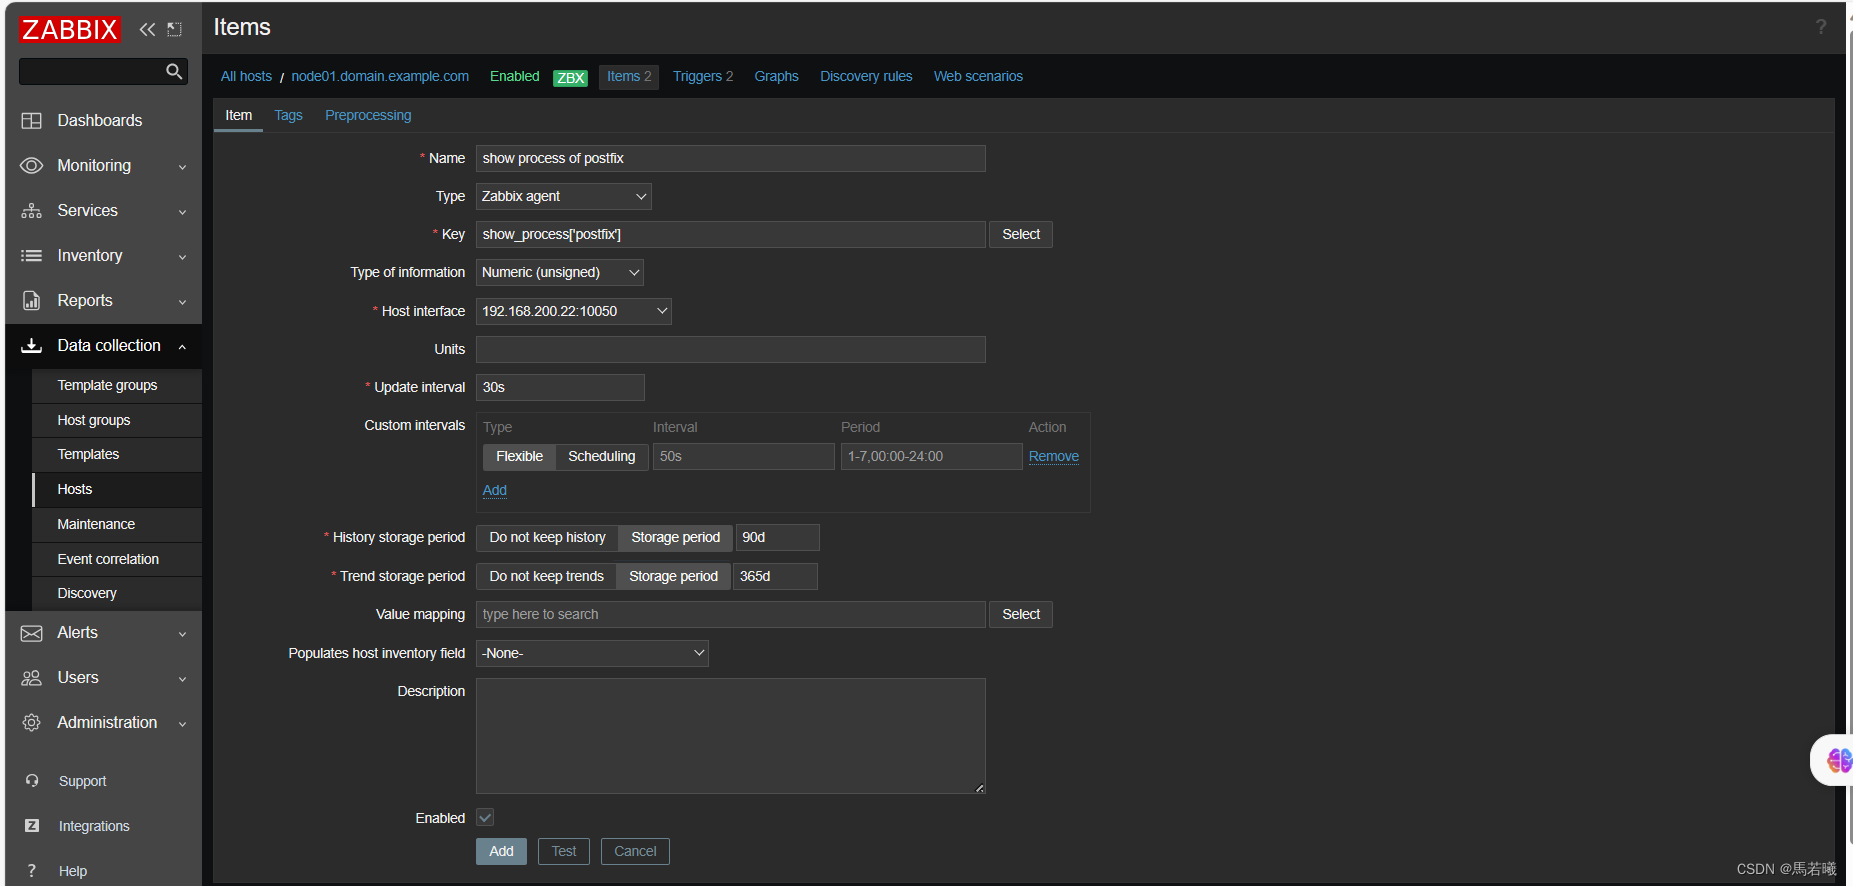The image size is (1853, 886).
Task: Click the Help question mark icon in sidebar
Action: pyautogui.click(x=32, y=870)
